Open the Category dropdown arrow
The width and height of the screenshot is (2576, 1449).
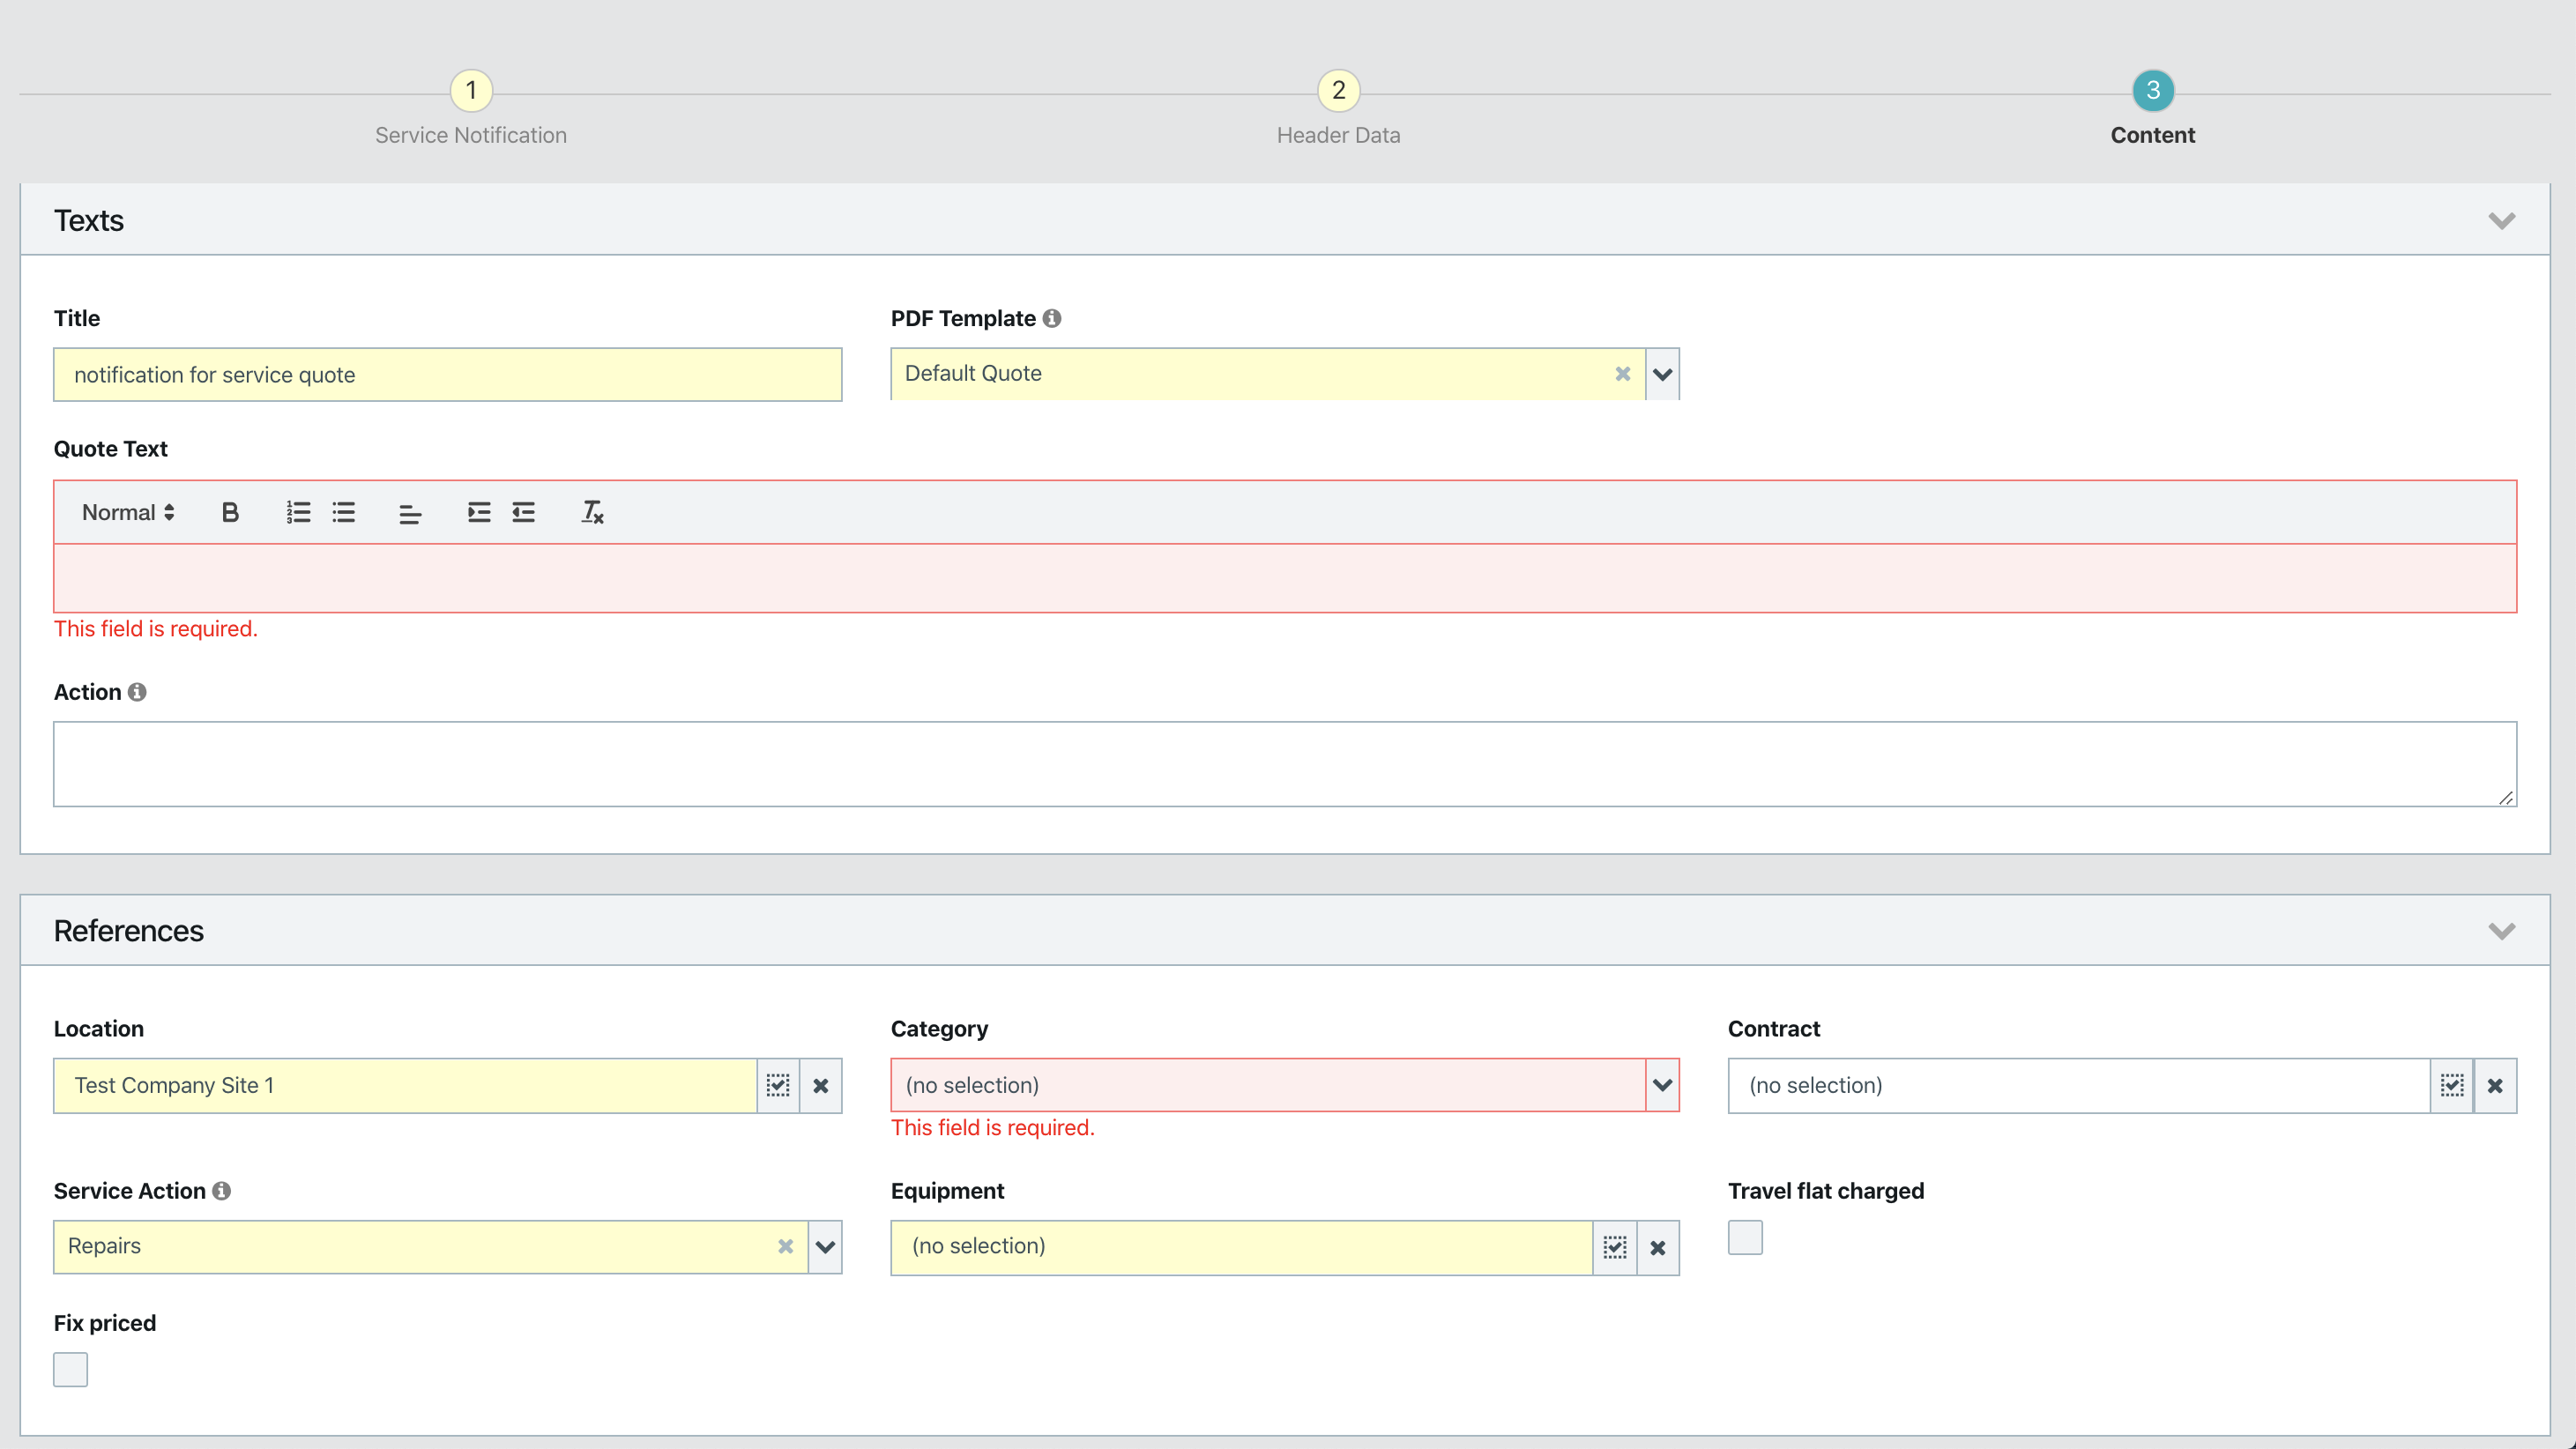click(x=1663, y=1086)
